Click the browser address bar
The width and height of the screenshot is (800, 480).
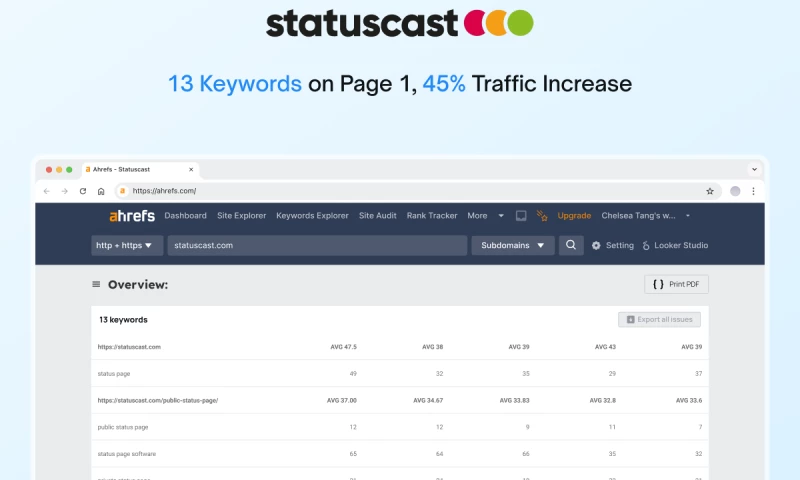(x=417, y=191)
